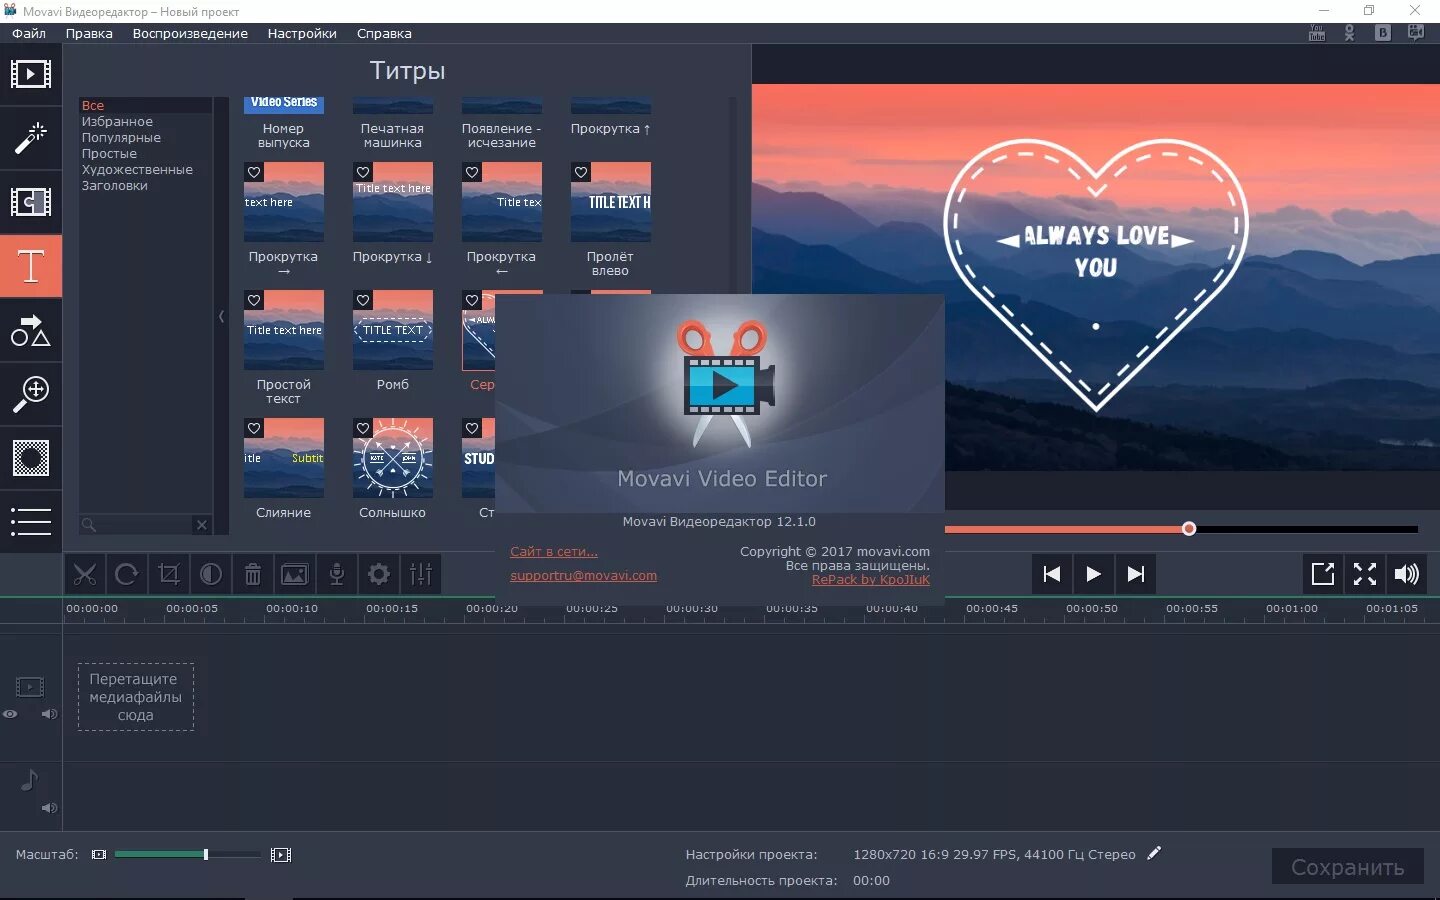The image size is (1440, 900).
Task: Clear the titles search with X
Action: 202,525
